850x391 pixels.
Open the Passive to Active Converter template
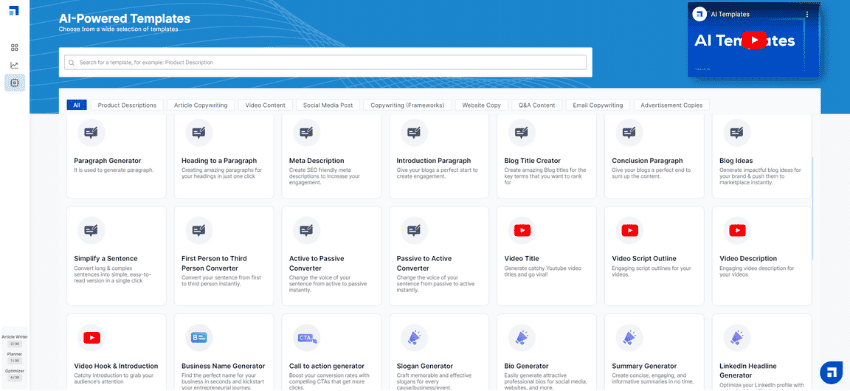439,255
